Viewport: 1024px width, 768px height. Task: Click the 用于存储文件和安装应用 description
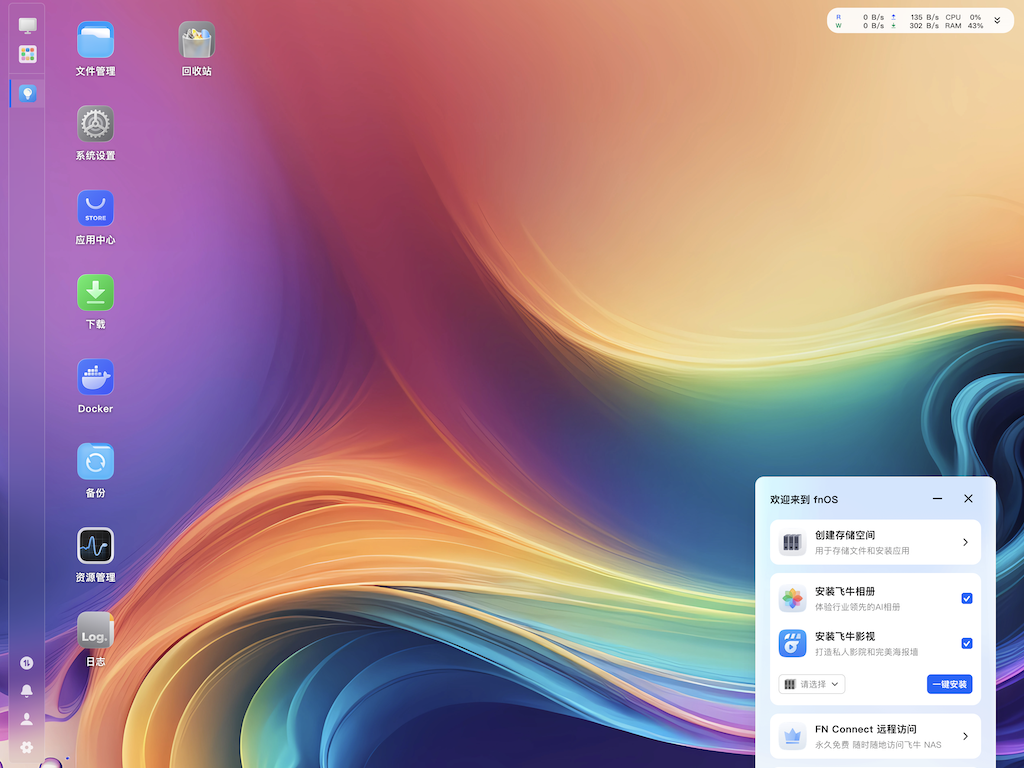click(x=861, y=551)
